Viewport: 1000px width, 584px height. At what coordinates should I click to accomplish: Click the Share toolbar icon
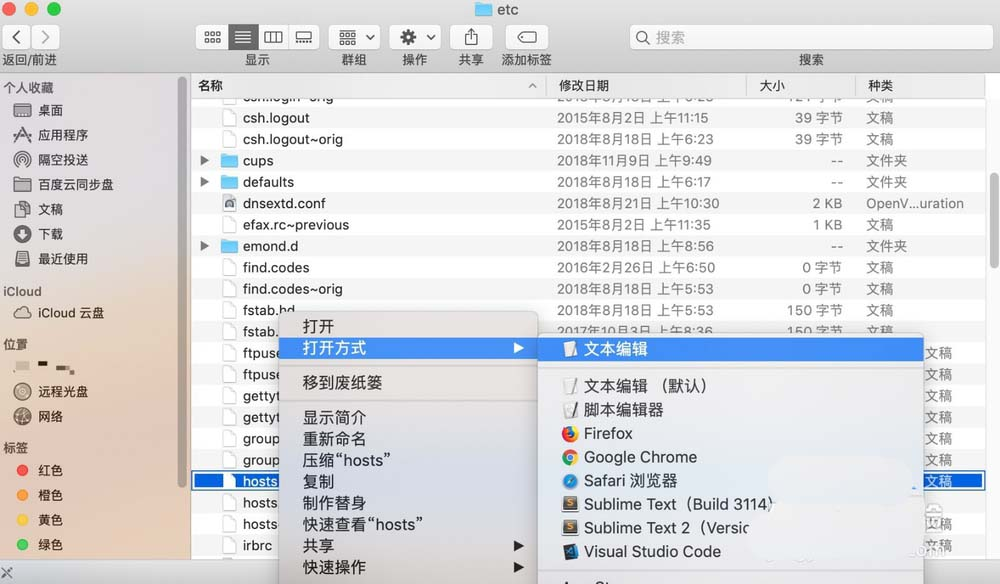point(470,37)
